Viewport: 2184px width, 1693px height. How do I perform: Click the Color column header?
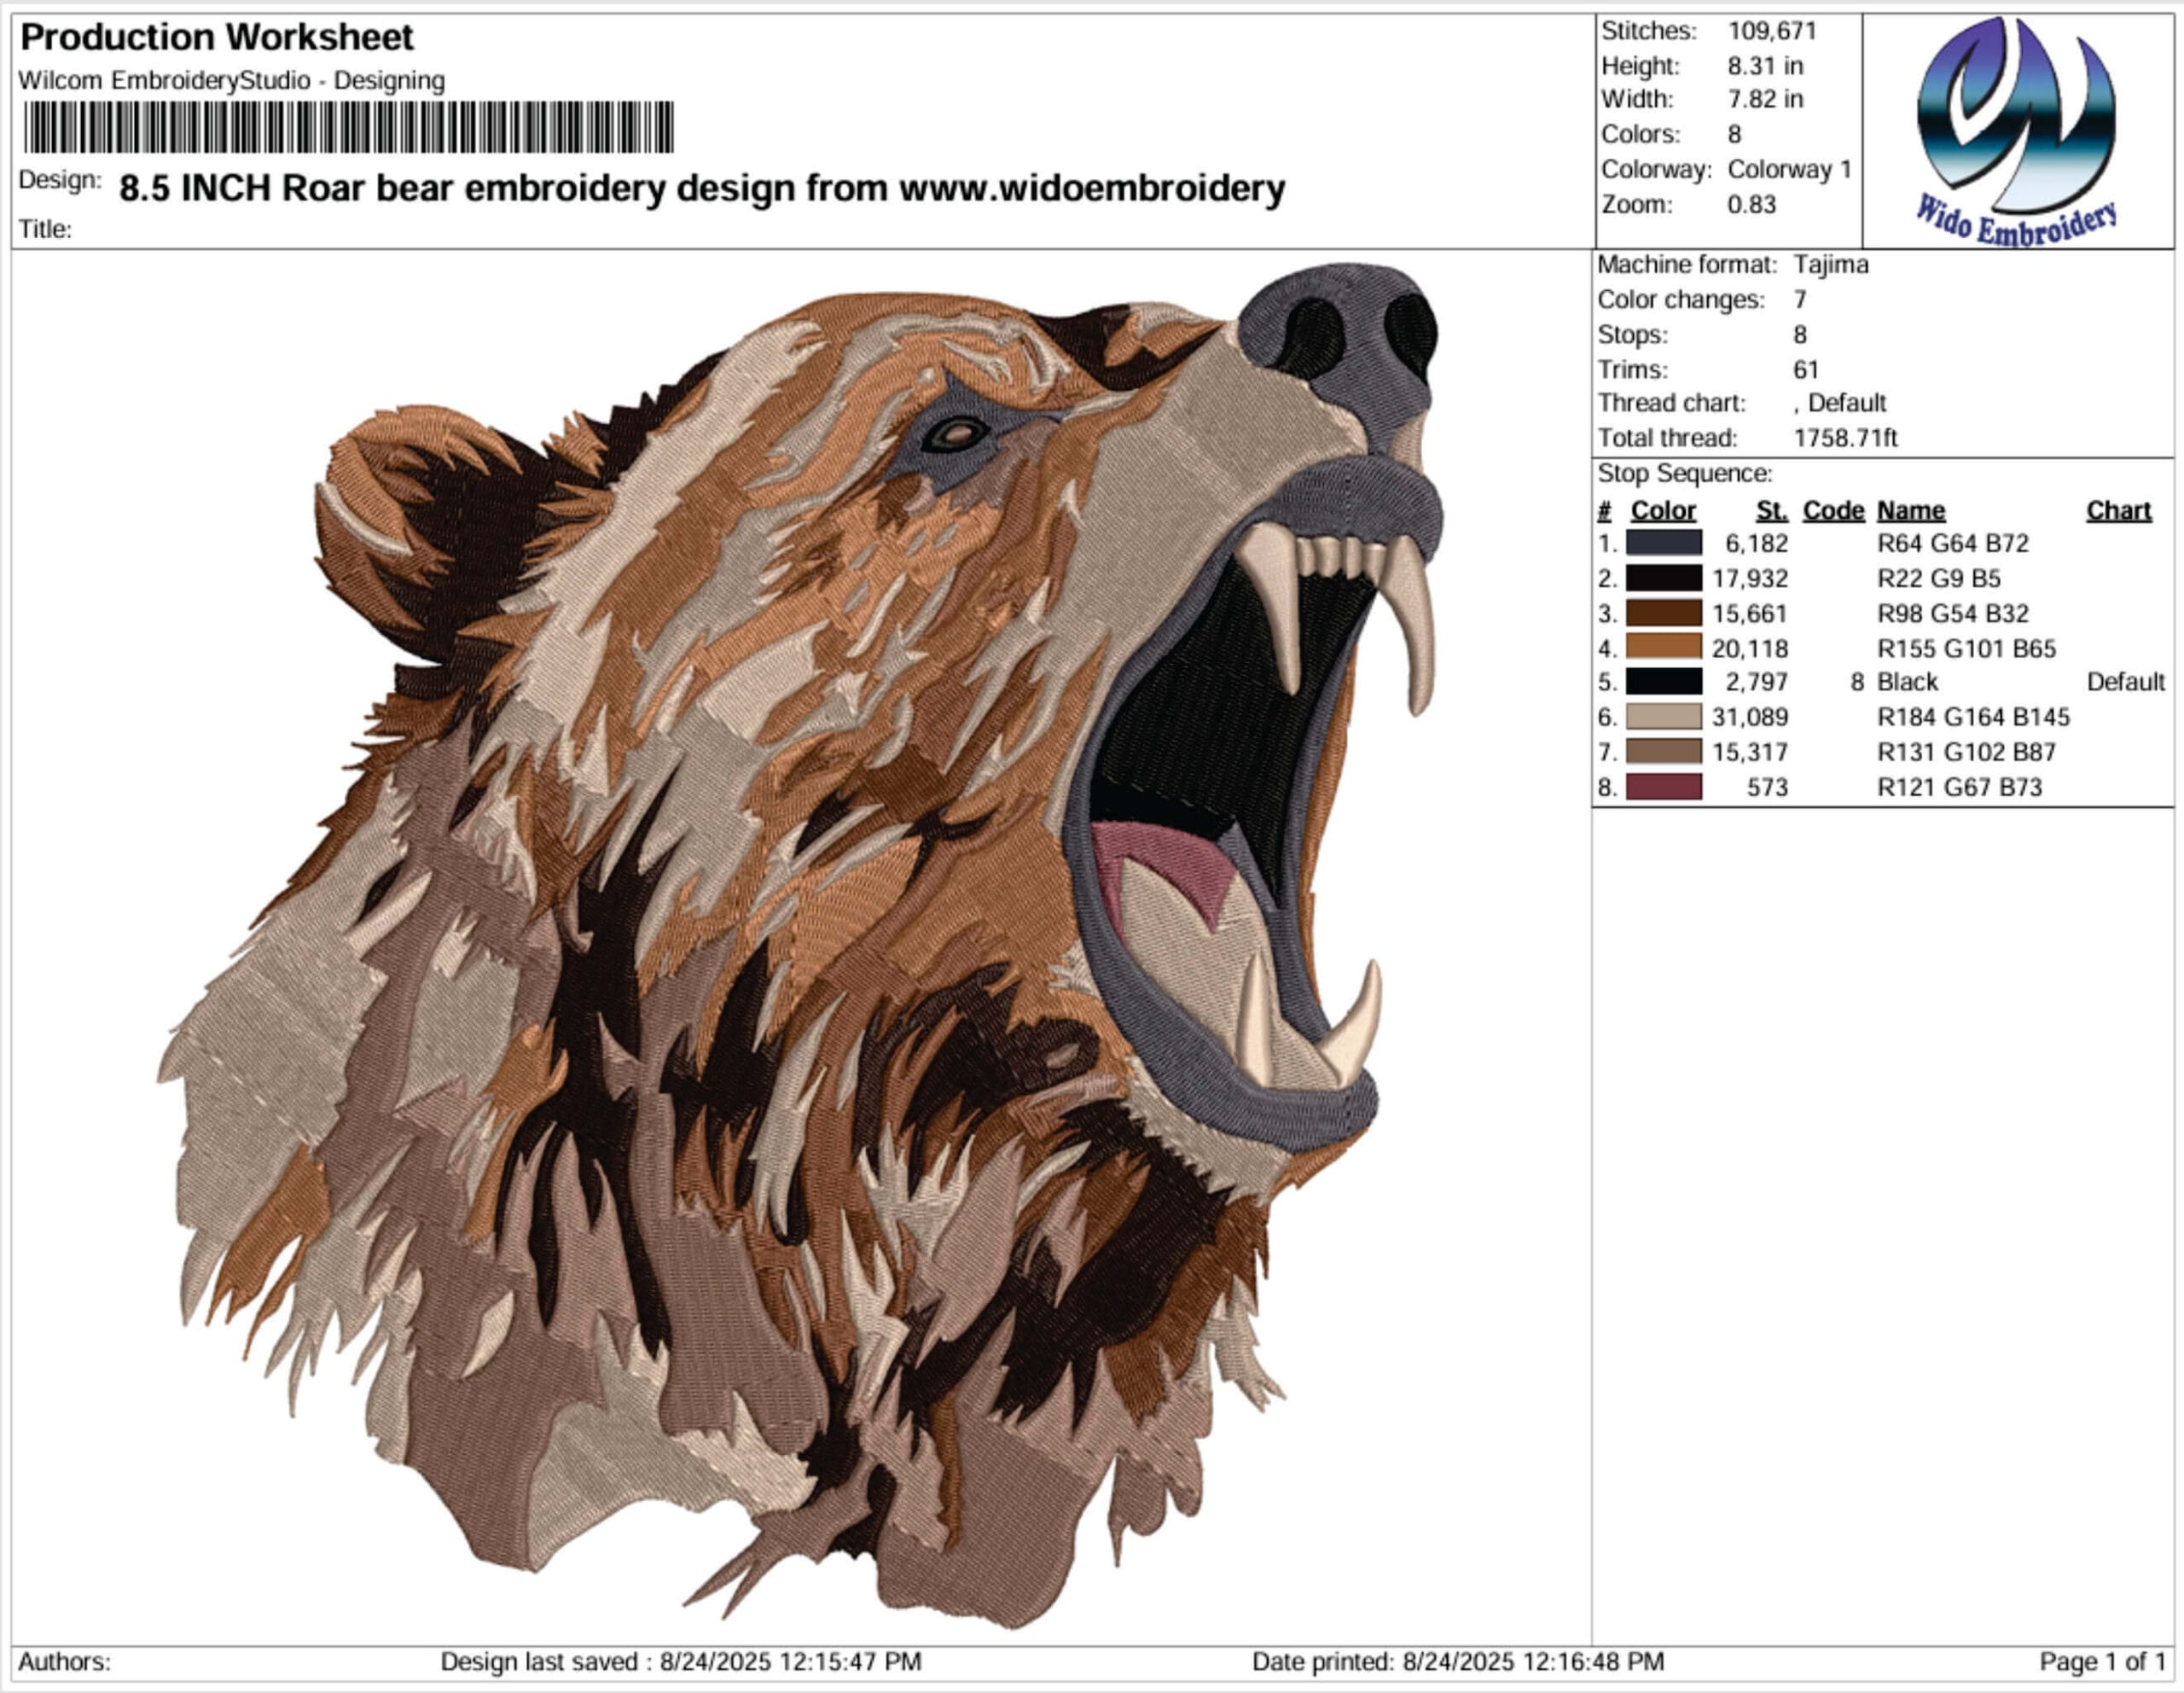(1663, 511)
